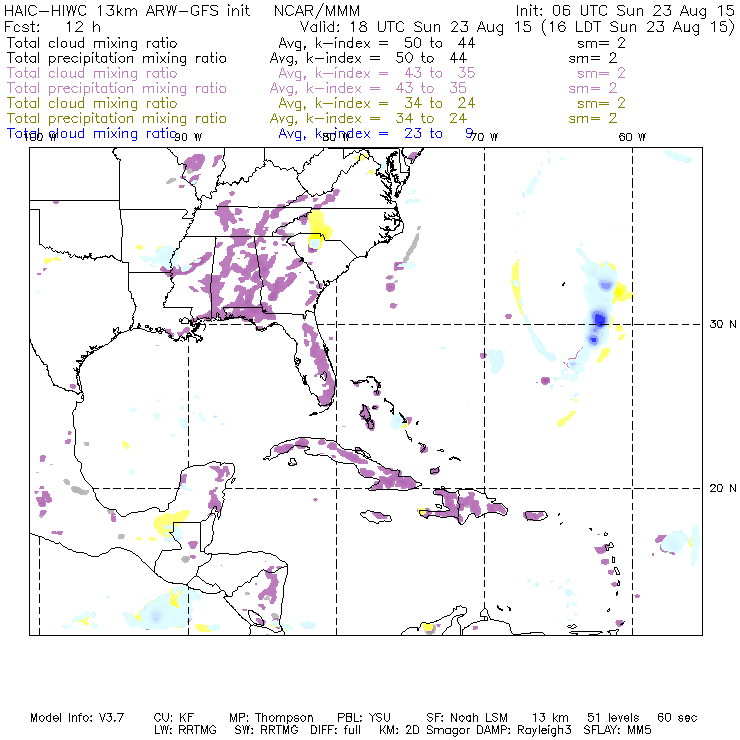
Task: Click the 'DIFF: full' footer entry
Action: pos(336,730)
